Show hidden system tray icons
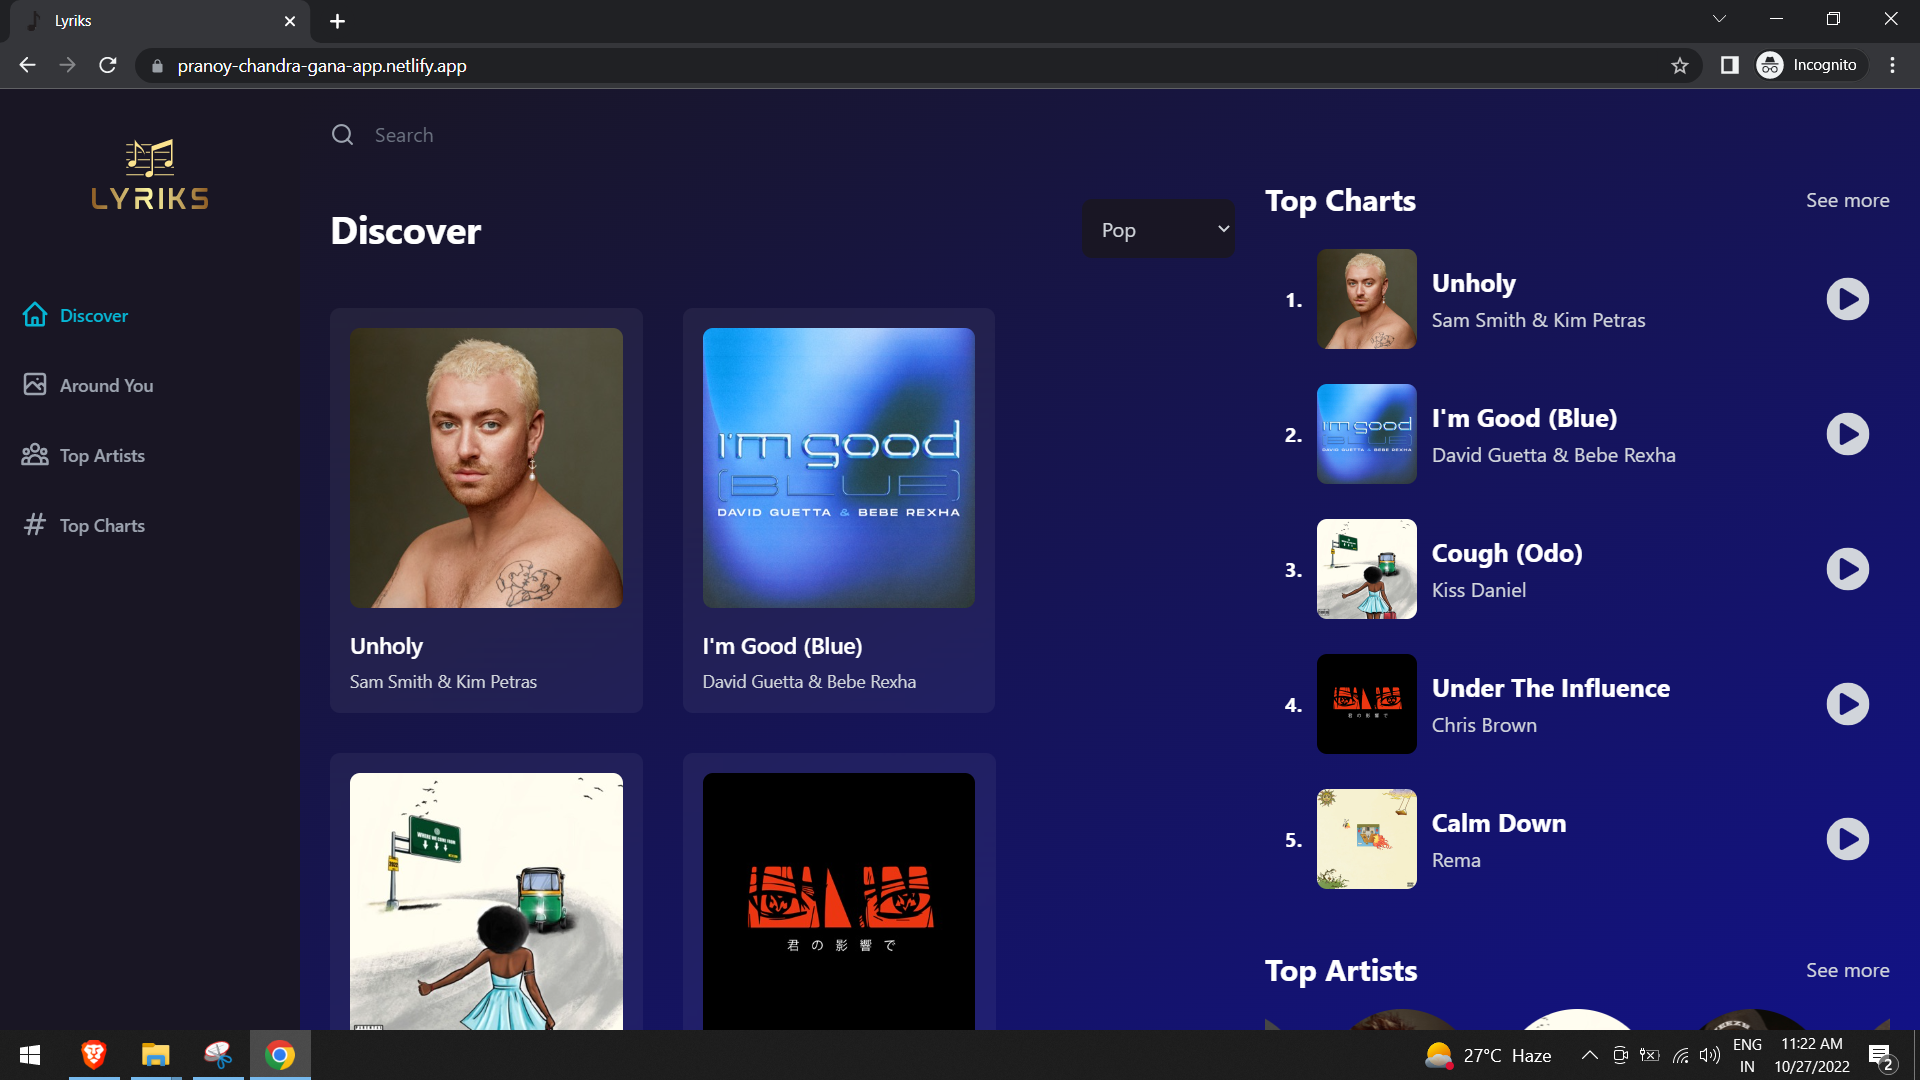Image resolution: width=1920 pixels, height=1080 pixels. point(1589,1055)
